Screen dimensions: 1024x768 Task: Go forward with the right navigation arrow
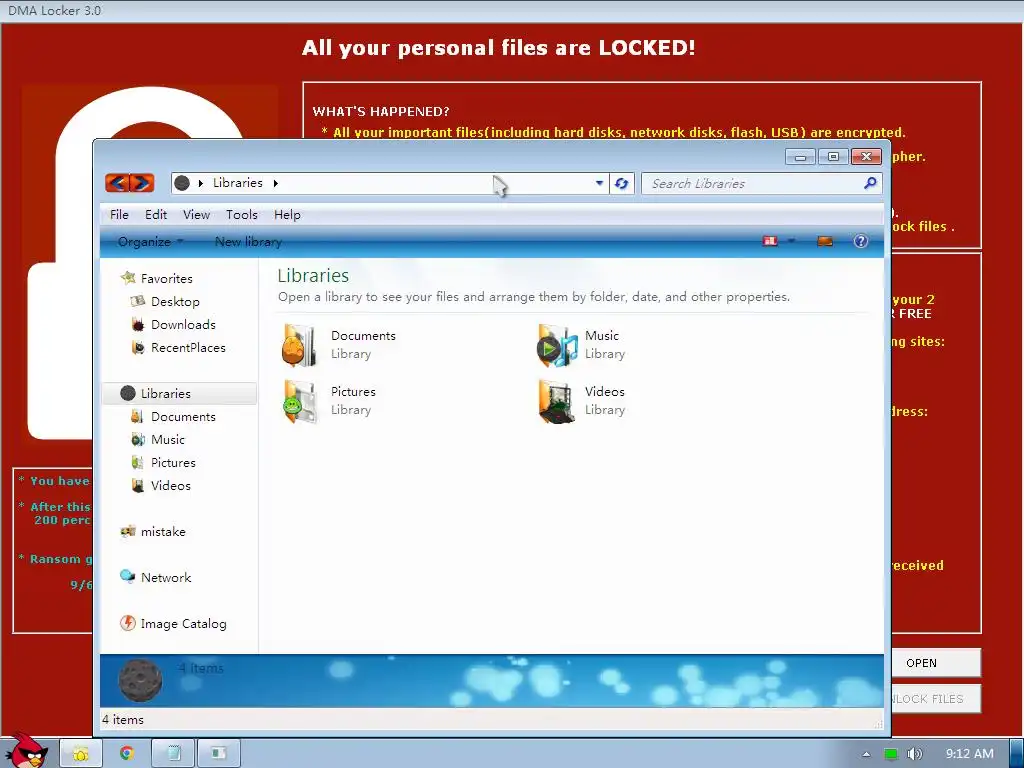pos(142,183)
